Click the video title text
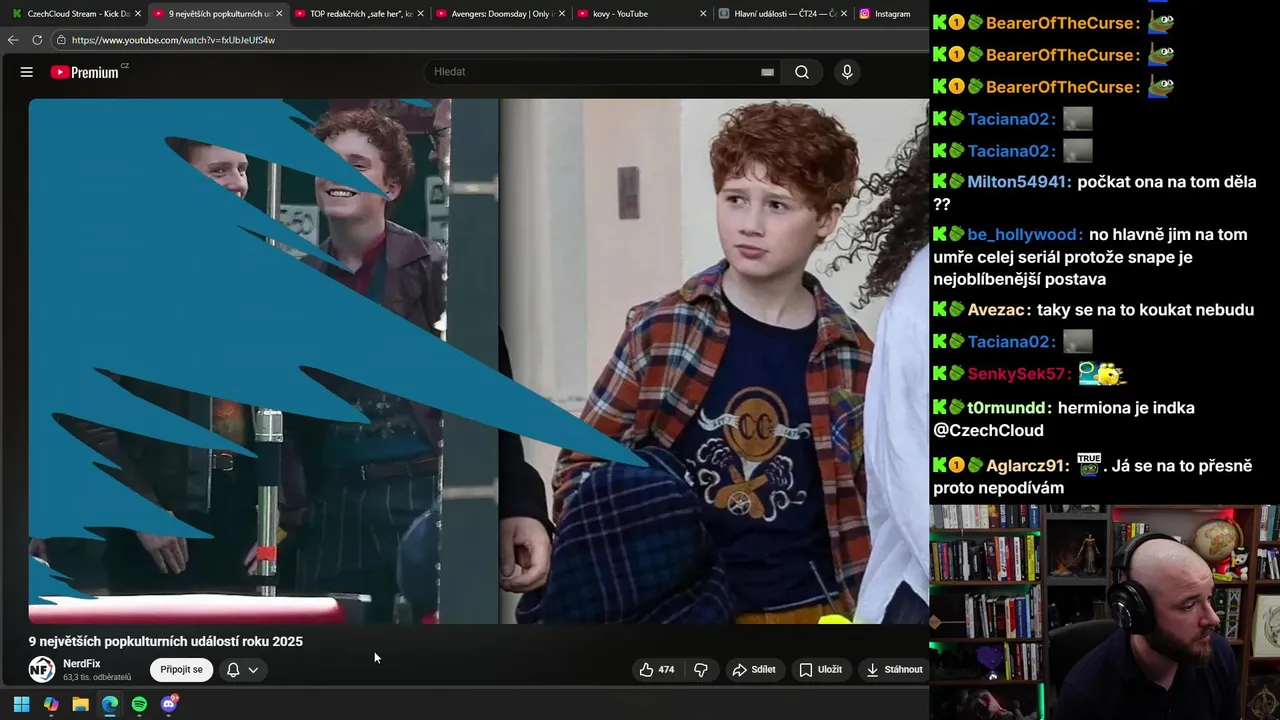 pos(165,642)
